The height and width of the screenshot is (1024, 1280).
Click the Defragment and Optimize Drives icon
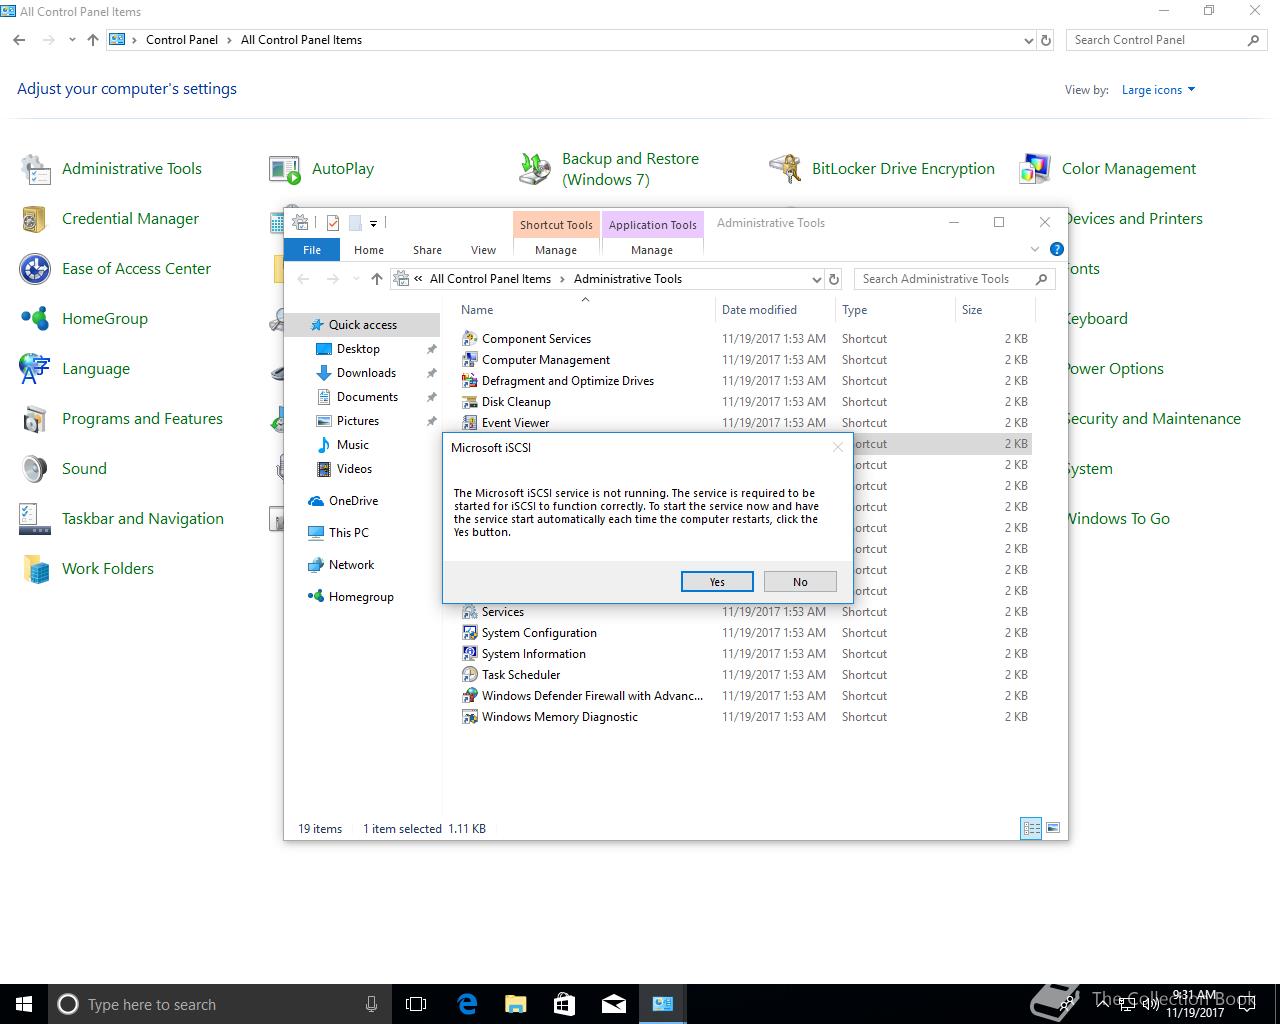click(470, 381)
